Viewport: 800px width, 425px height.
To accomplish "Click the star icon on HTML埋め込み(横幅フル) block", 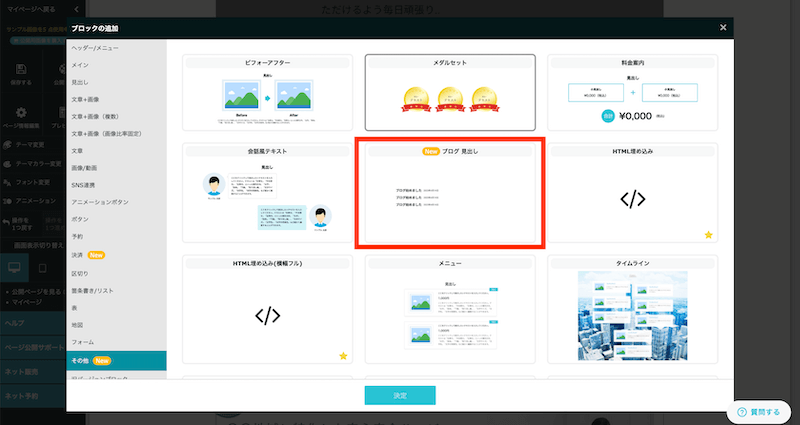I will [x=343, y=355].
